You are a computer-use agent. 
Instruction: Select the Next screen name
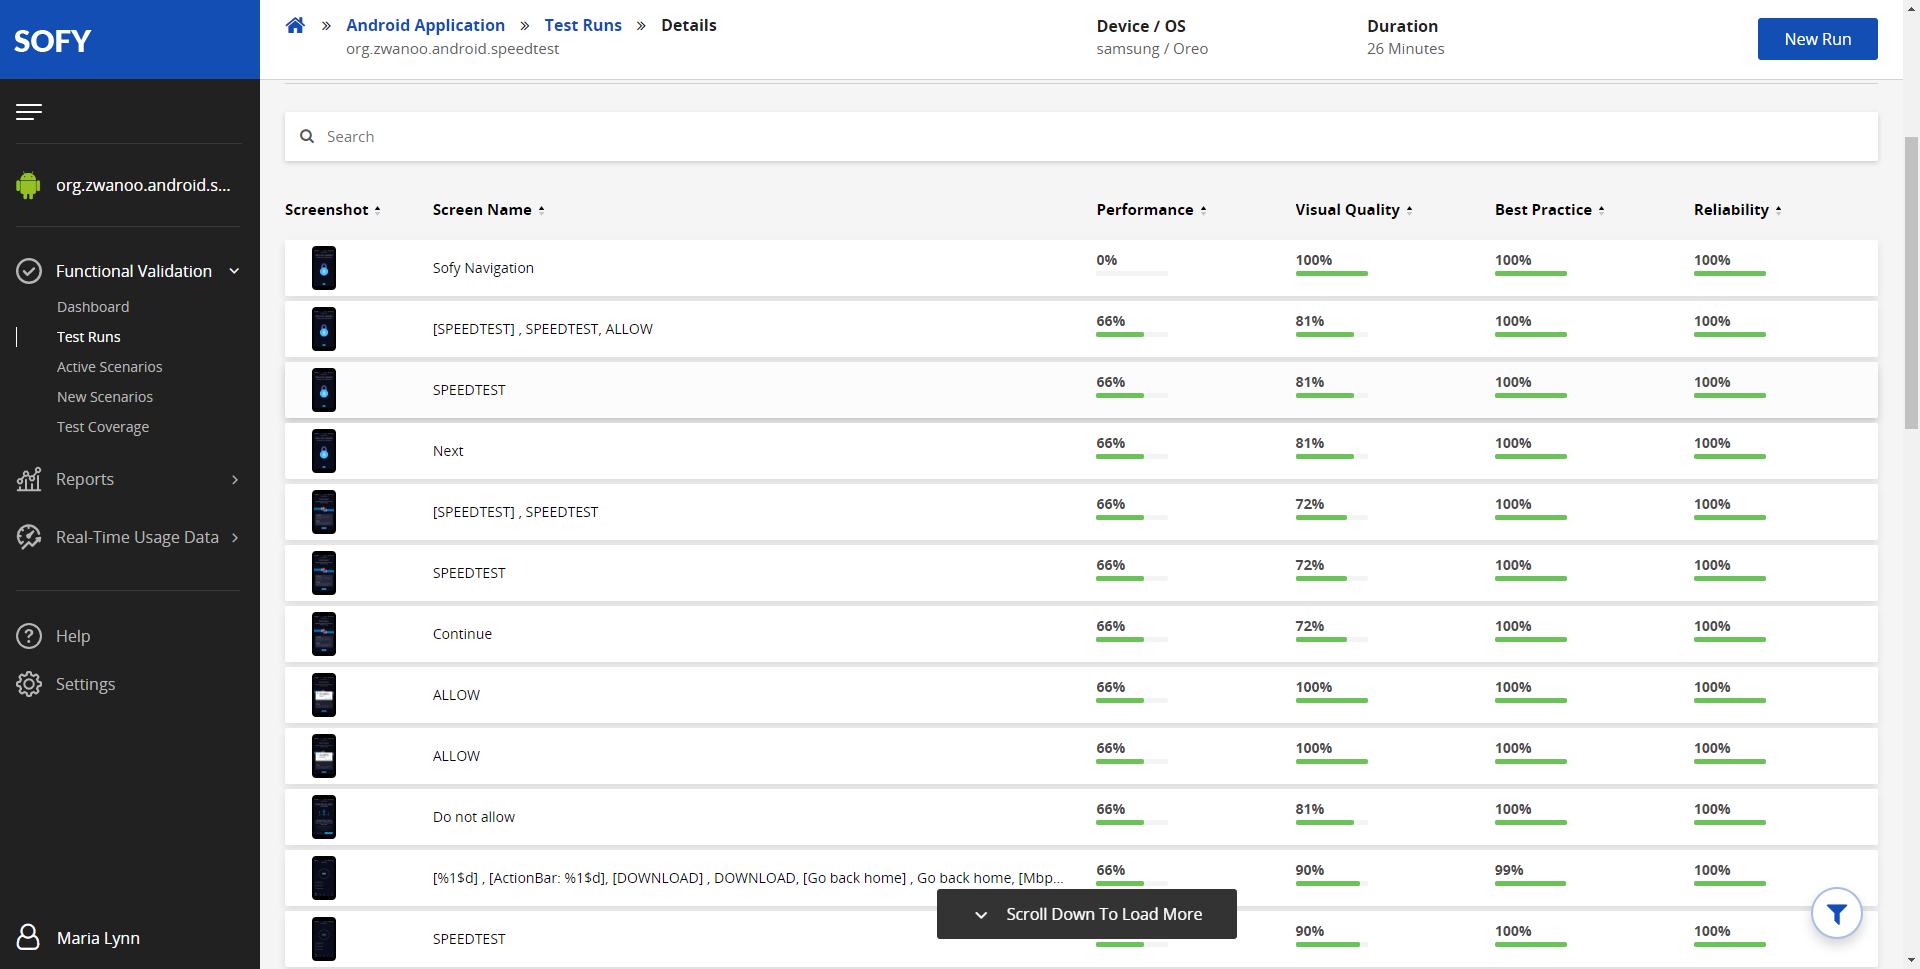[x=448, y=451]
